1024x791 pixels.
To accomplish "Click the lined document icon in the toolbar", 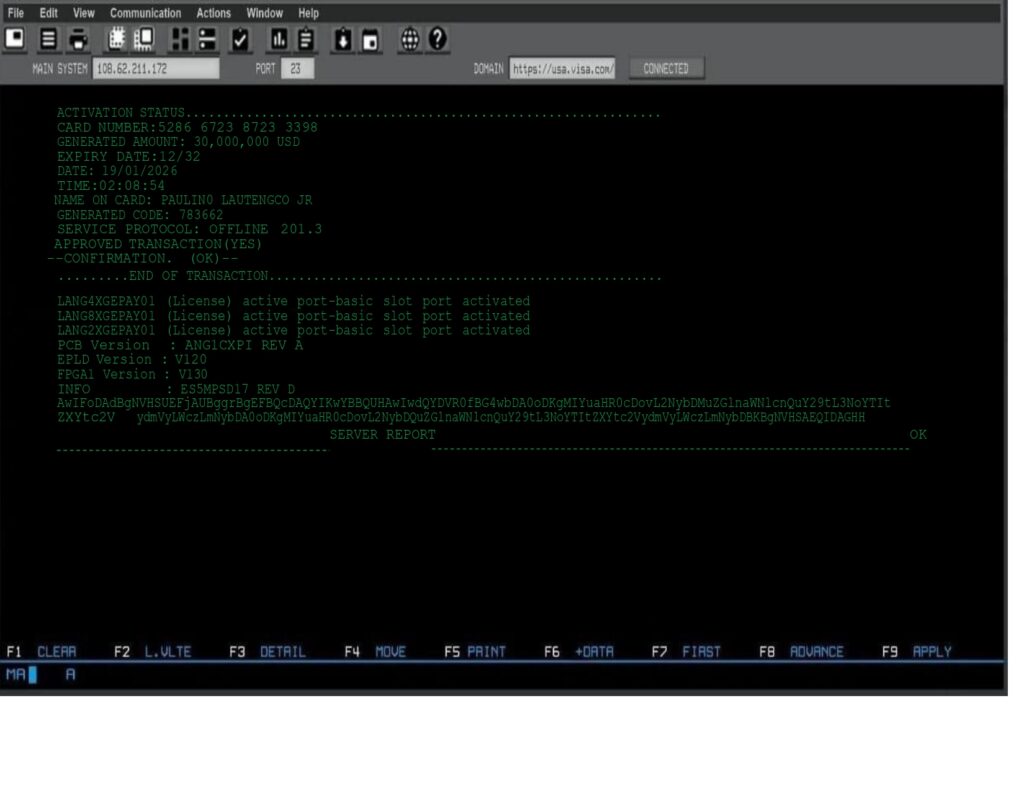I will pyautogui.click(x=48, y=39).
